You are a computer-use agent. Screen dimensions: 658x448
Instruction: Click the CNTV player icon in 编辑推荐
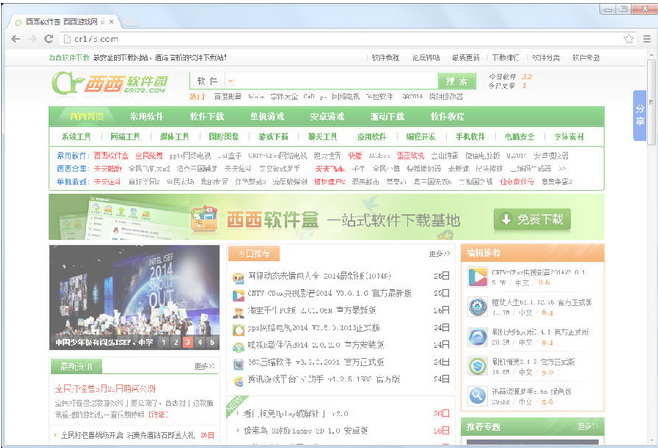(478, 277)
